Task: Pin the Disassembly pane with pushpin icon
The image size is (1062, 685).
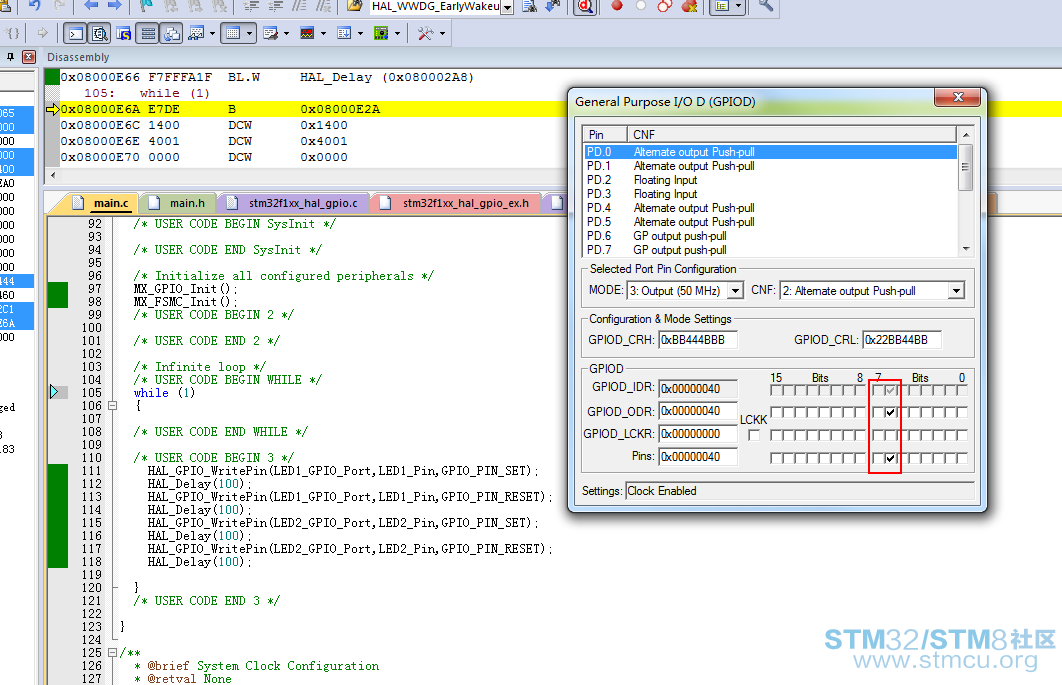Action: tap(10, 57)
